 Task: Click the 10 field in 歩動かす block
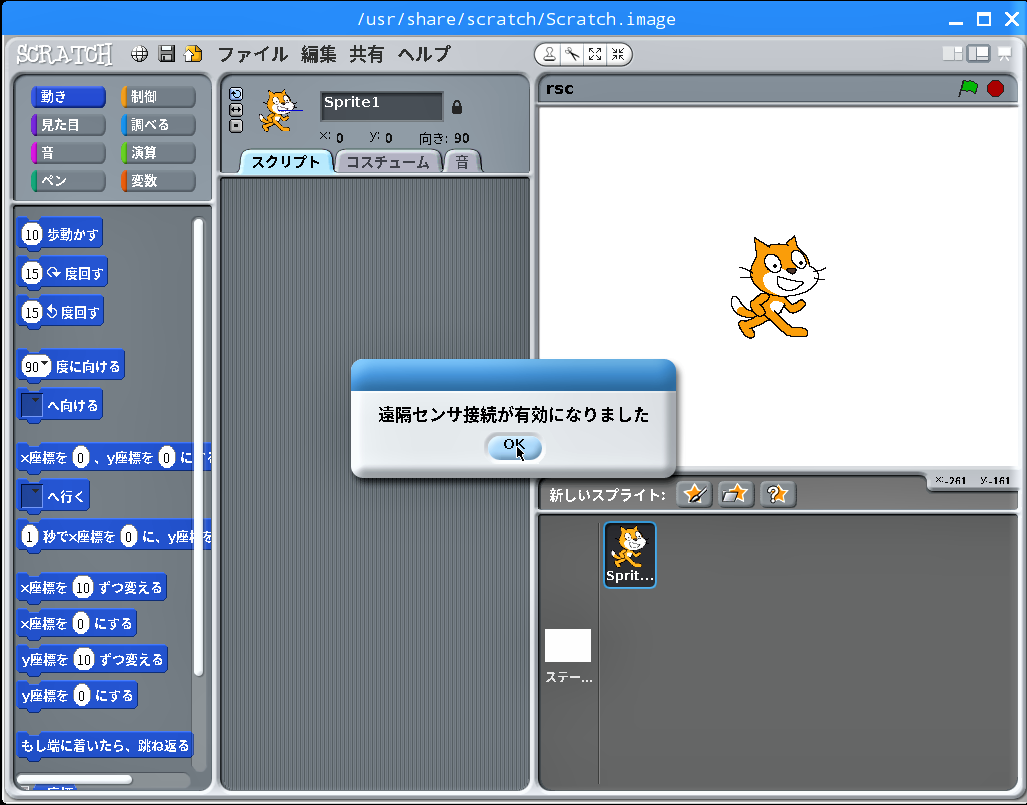[x=32, y=234]
